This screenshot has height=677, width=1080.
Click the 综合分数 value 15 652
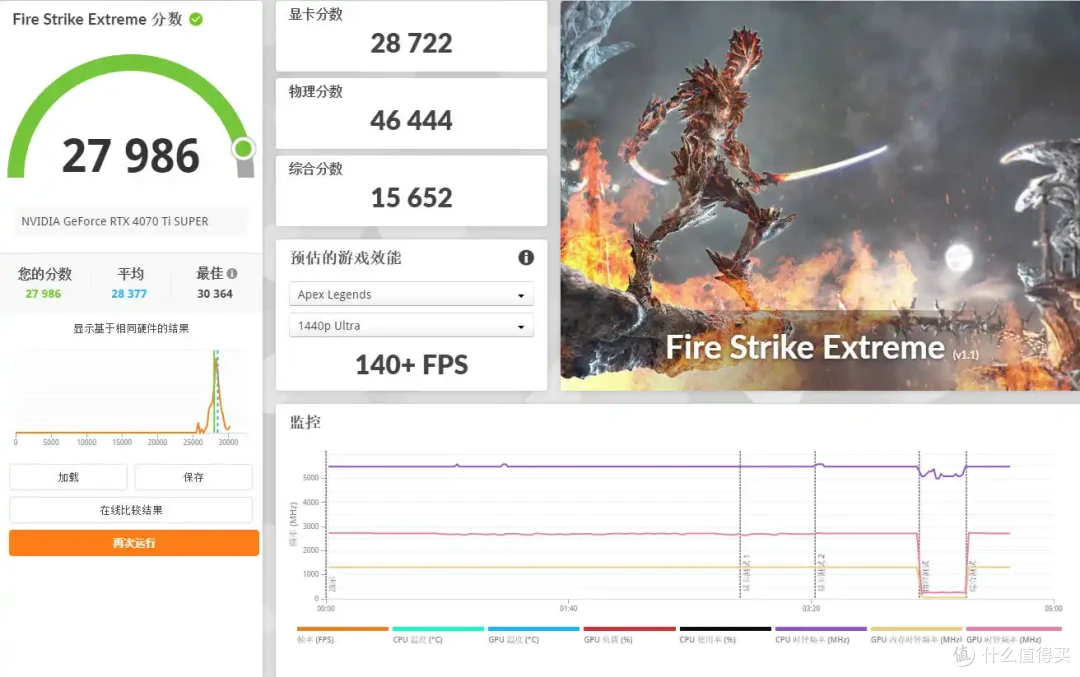(411, 198)
